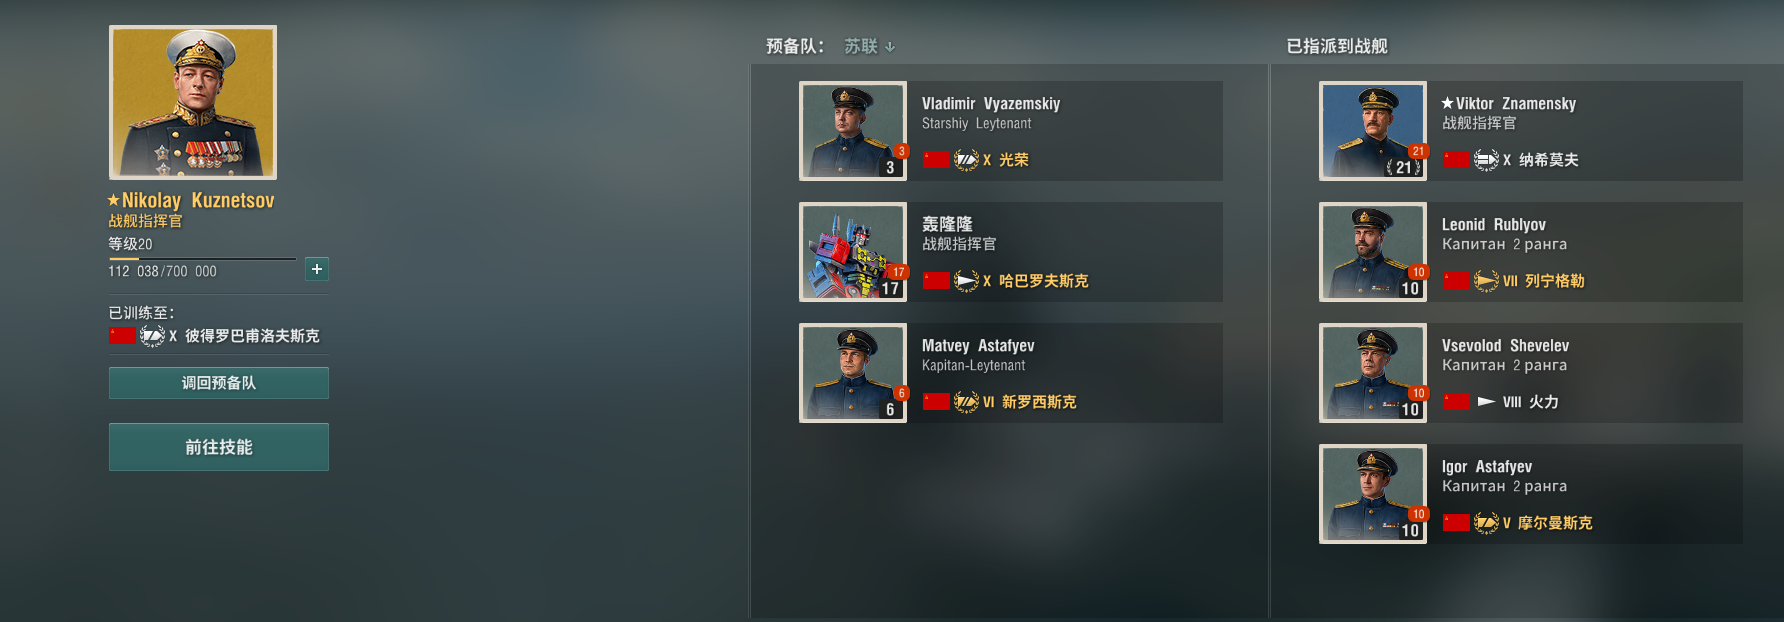Click the destroyer icon beside 火力

[1486, 402]
